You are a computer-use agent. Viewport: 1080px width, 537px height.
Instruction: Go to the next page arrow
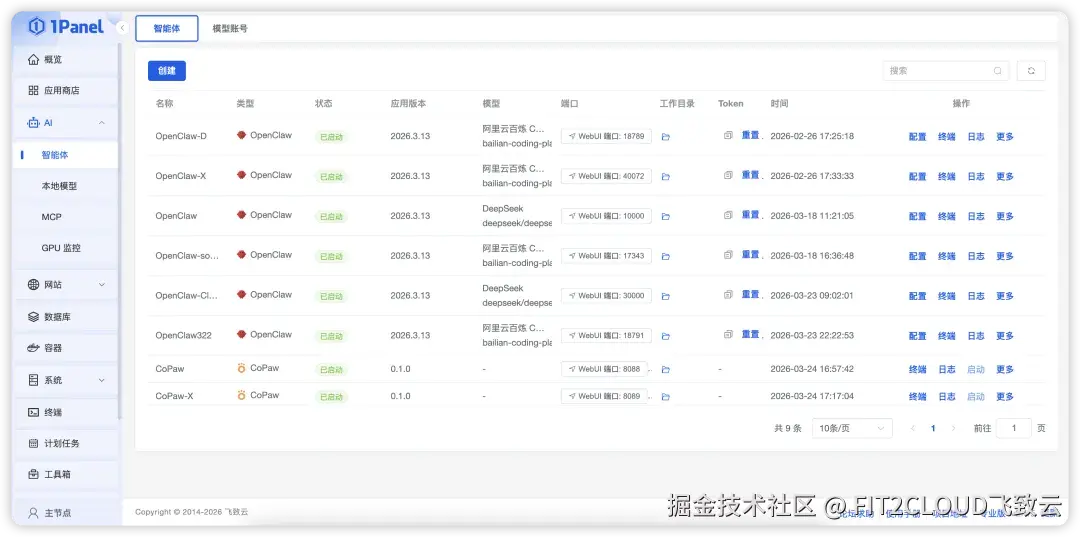click(x=953, y=428)
